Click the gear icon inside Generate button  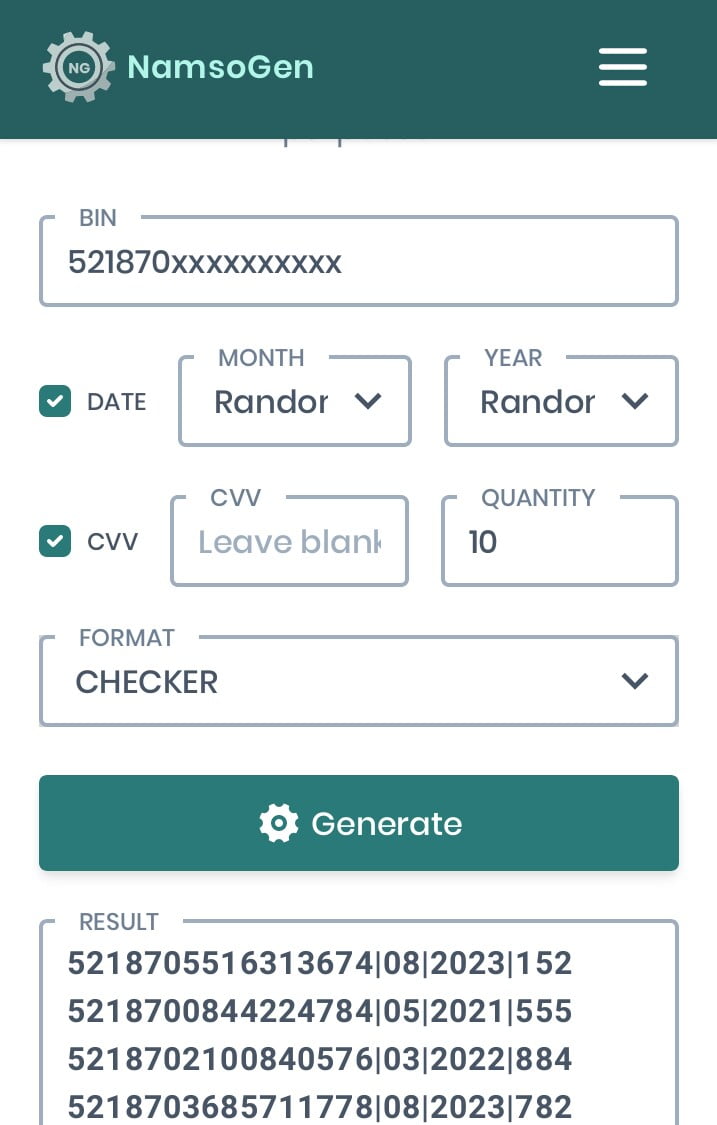click(277, 823)
